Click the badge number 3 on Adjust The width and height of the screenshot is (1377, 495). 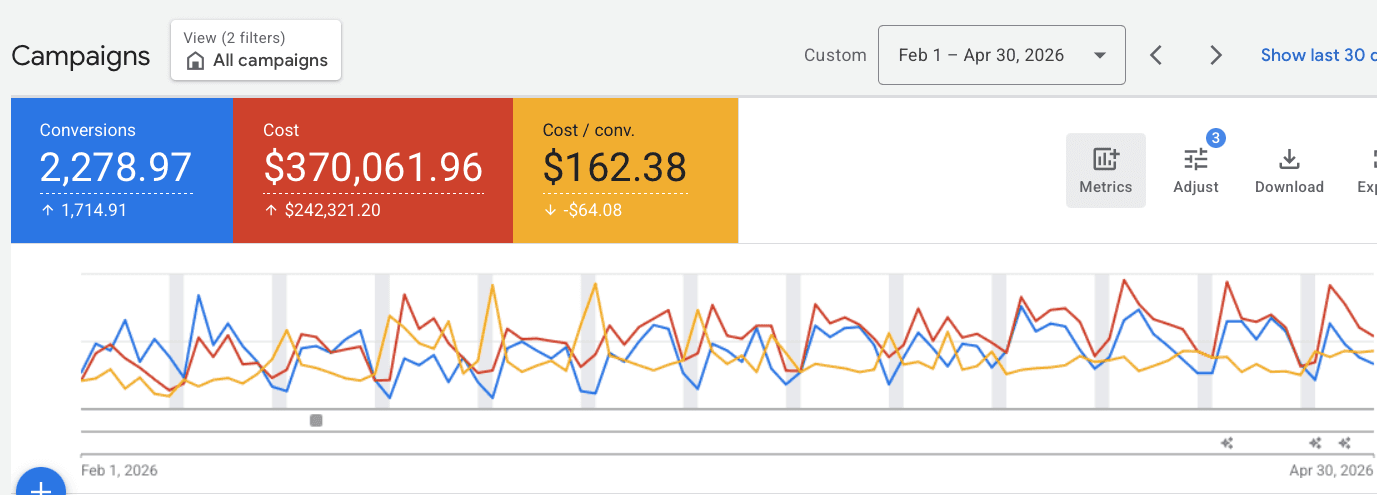point(1216,138)
